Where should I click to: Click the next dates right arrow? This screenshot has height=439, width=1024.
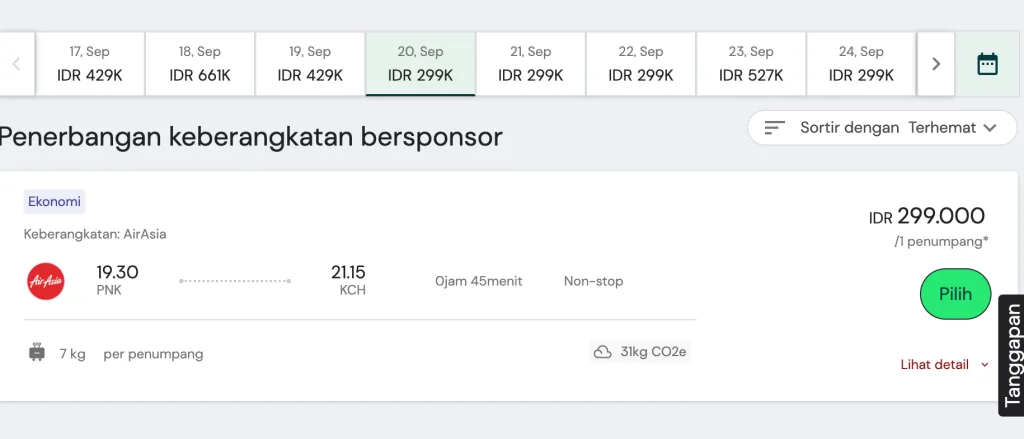936,64
